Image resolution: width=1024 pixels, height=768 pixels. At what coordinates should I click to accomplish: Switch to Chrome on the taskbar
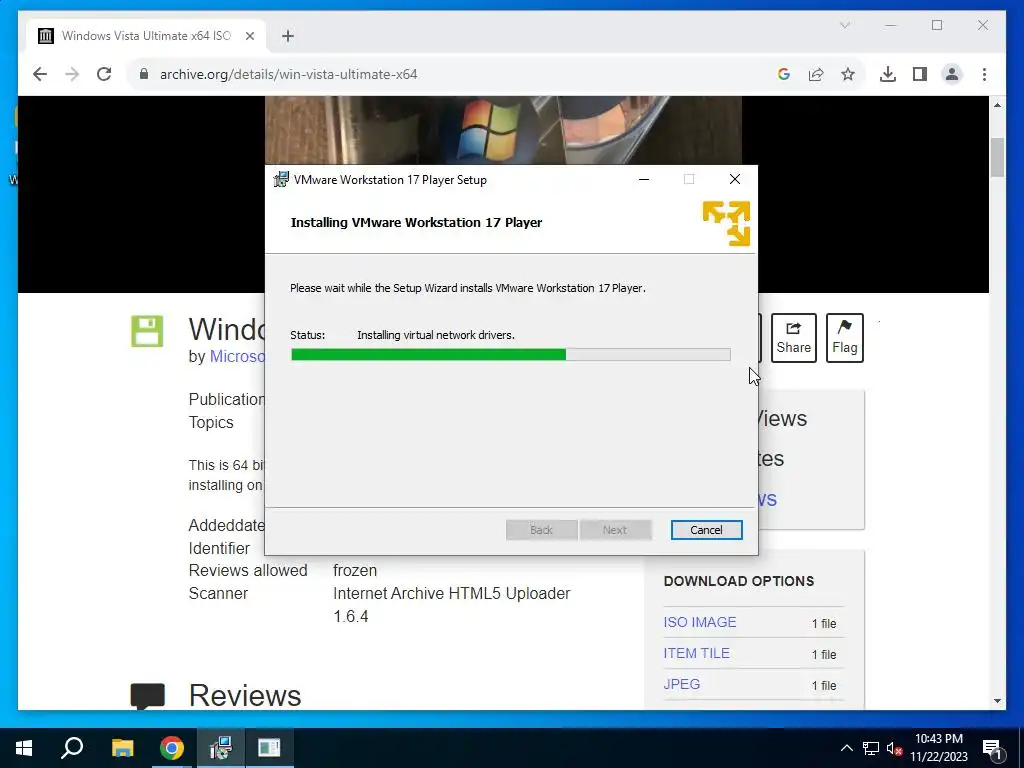point(172,748)
